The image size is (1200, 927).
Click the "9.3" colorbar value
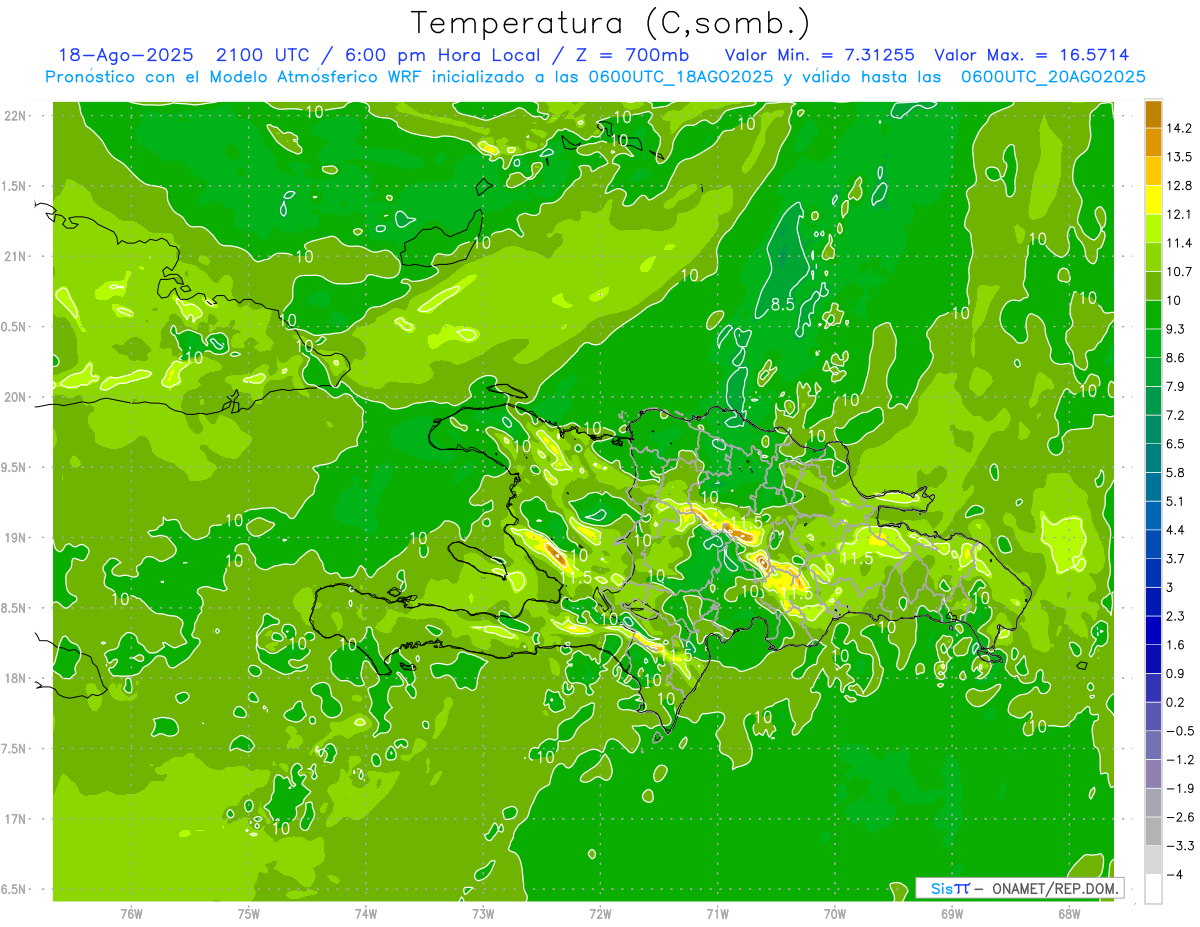tap(1175, 329)
